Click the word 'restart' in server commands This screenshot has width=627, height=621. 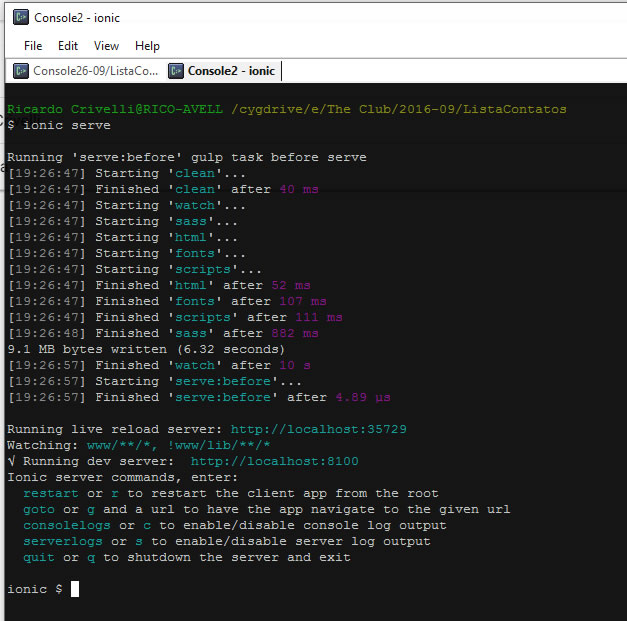[x=50, y=493]
